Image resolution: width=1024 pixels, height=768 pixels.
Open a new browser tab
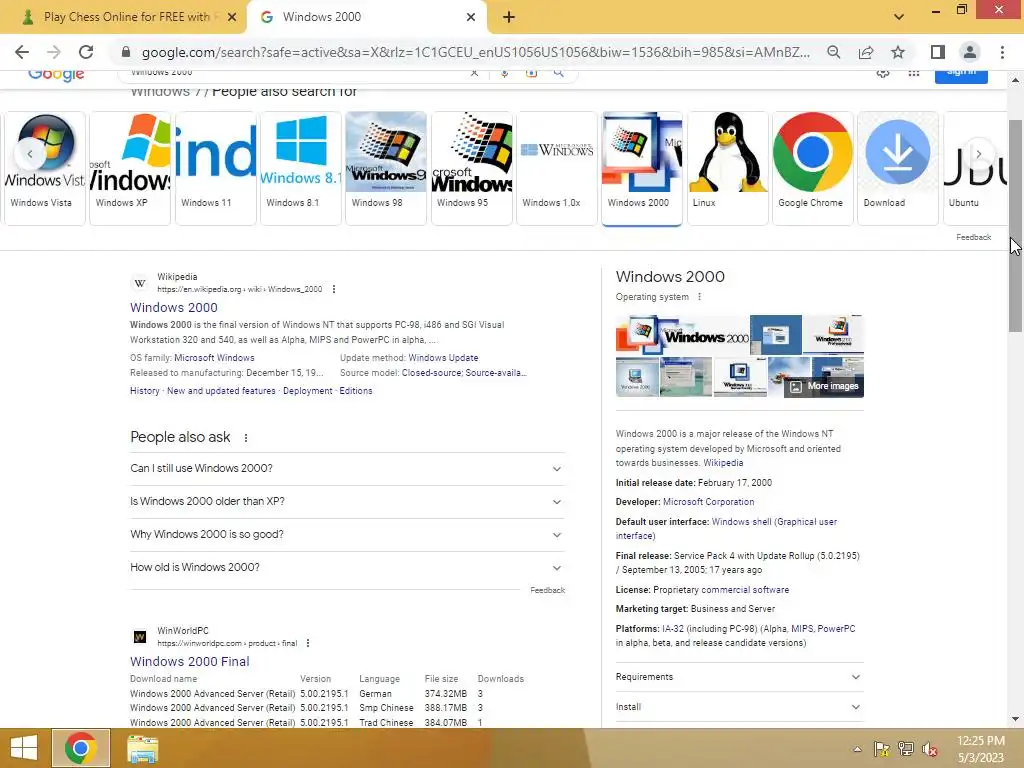coord(509,17)
